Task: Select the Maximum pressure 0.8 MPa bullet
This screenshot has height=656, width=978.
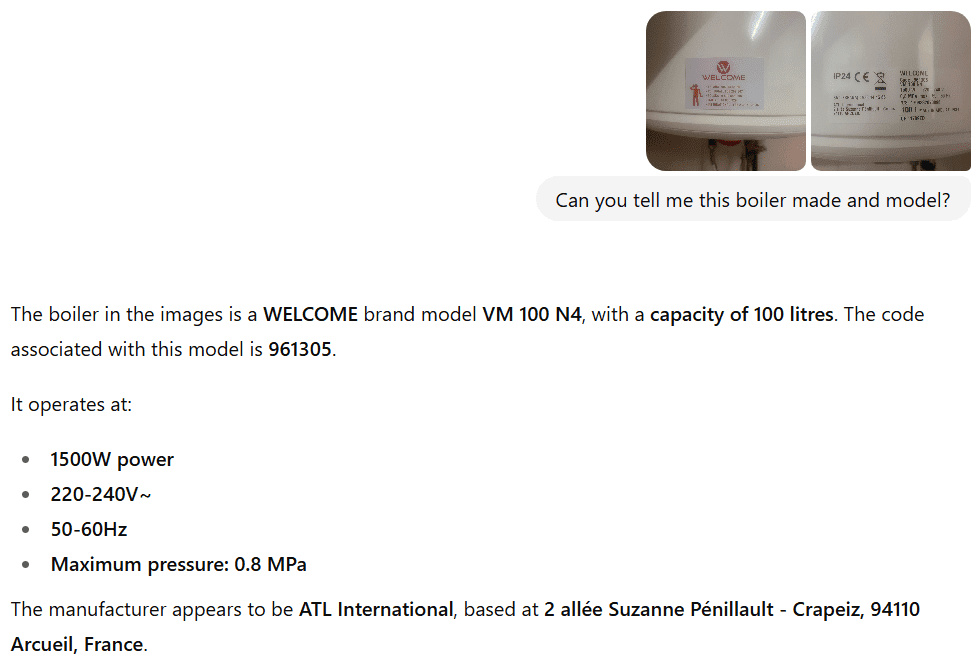Action: point(178,564)
